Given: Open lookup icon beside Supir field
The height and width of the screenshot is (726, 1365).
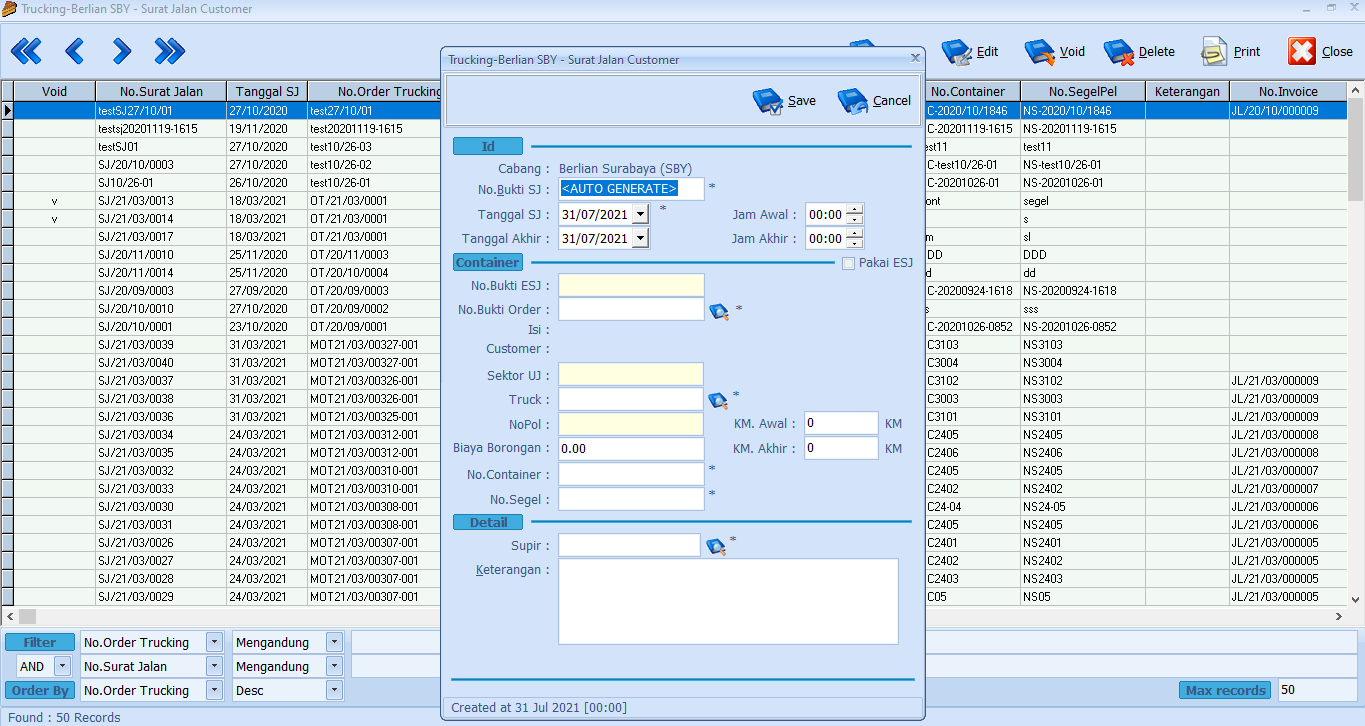Looking at the screenshot, I should 716,547.
